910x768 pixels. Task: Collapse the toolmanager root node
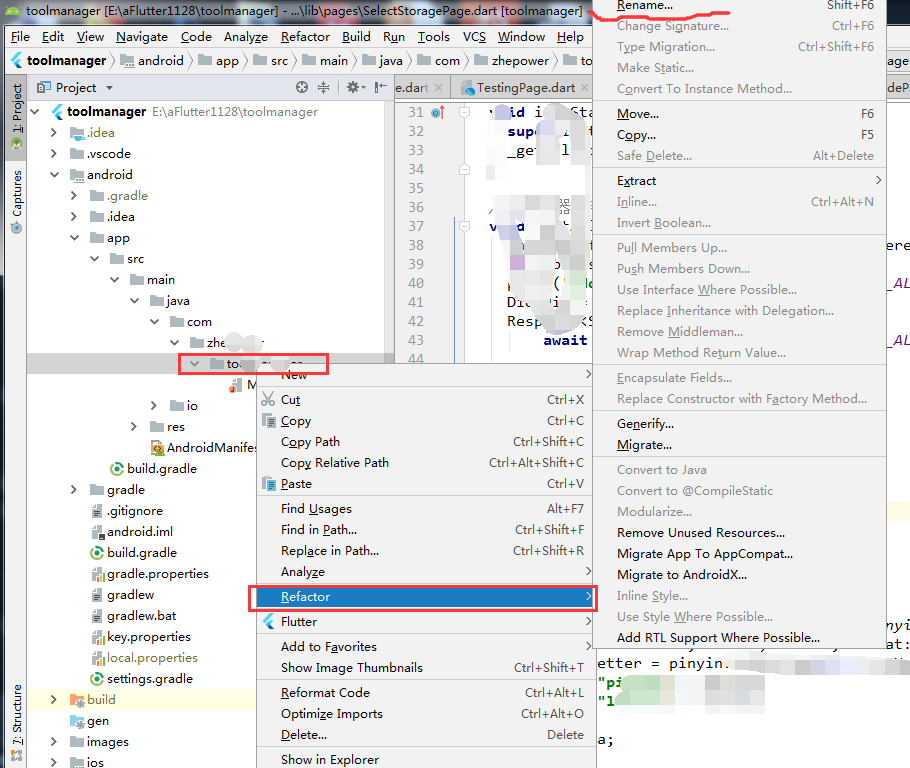click(x=35, y=111)
